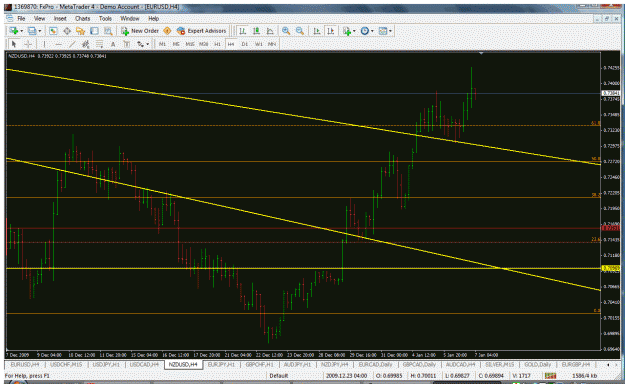Toggle the Market Watch window icon
The image size is (625, 384).
53,31
